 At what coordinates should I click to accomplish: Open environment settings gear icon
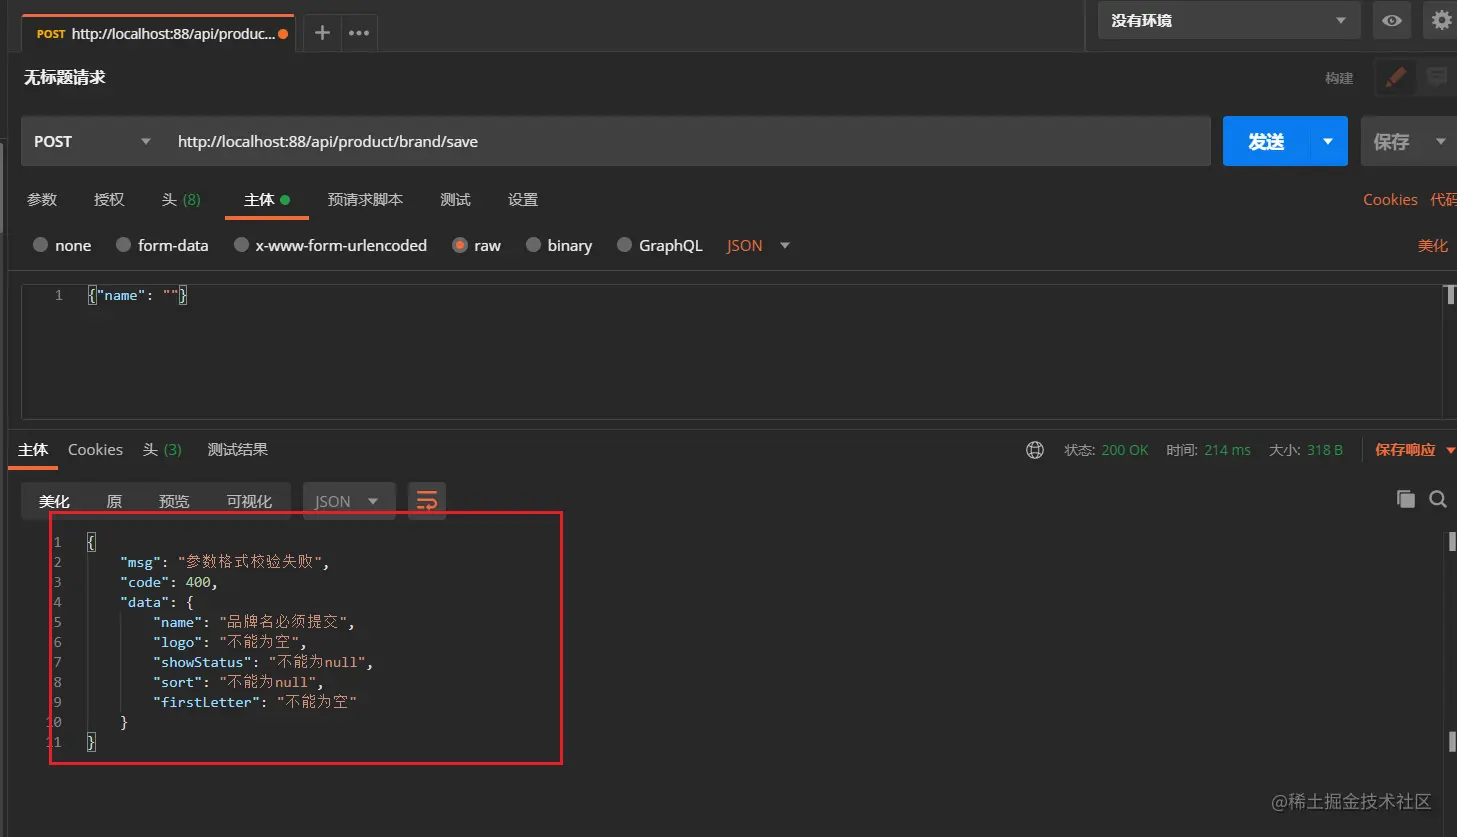click(x=1441, y=20)
